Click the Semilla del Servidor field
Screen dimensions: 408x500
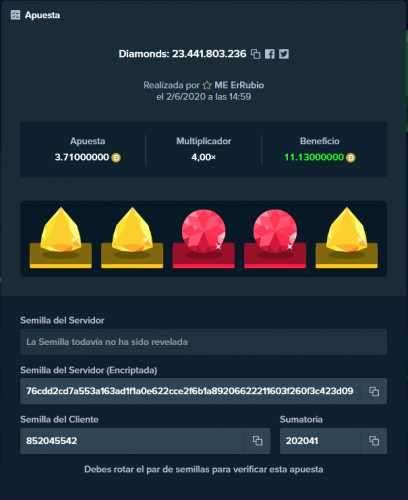[x=203, y=342]
